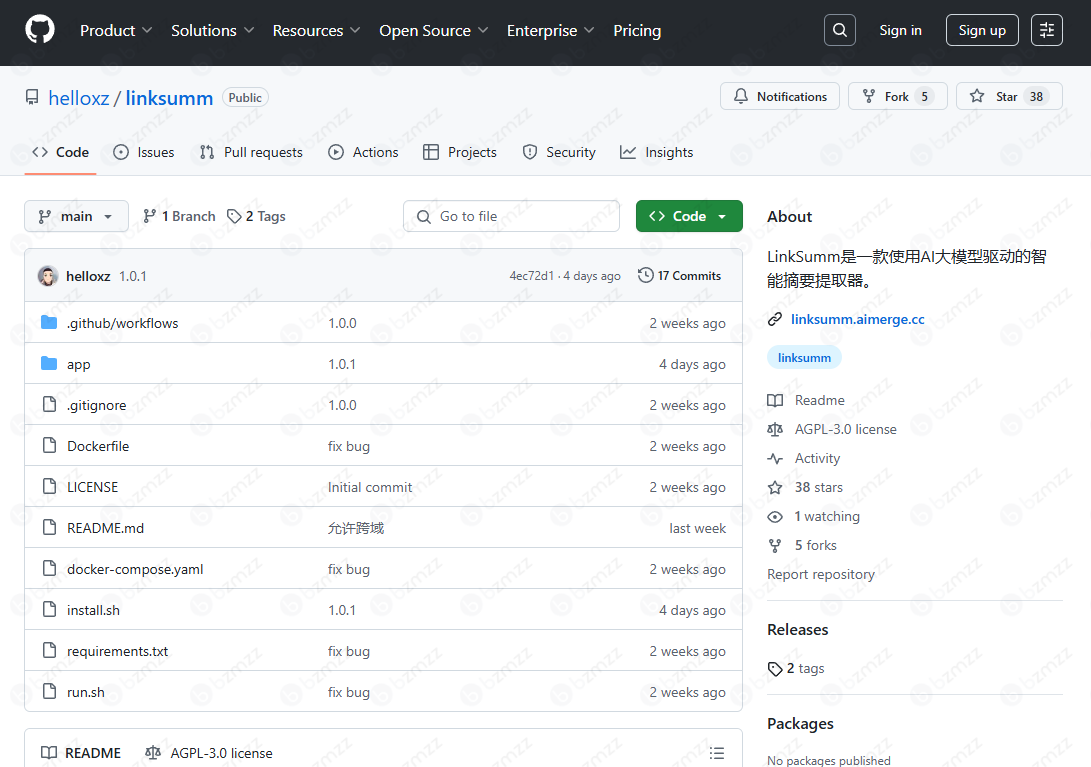Switch to the Actions tab
The image size is (1091, 767).
pos(363,152)
